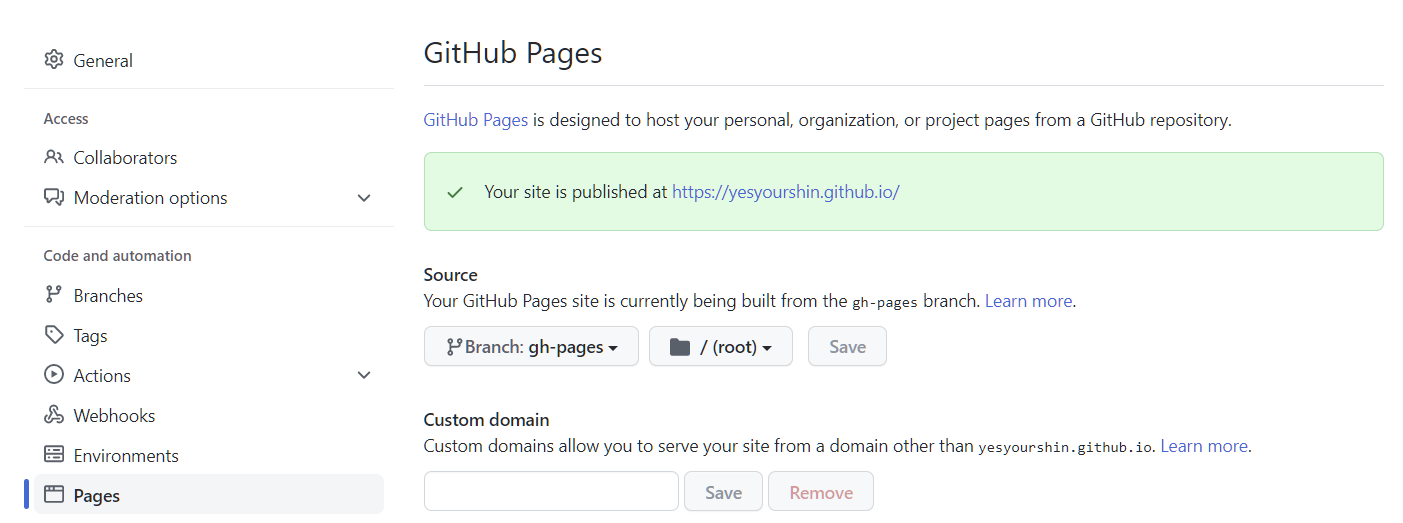Click the Code and automation heading
This screenshot has width=1403, height=523.
point(117,256)
